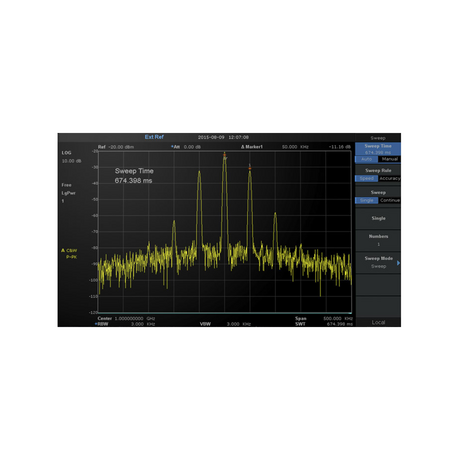Image resolution: width=460 pixels, height=460 pixels.
Task: Click the Ext Ref indicator
Action: pyautogui.click(x=154, y=137)
